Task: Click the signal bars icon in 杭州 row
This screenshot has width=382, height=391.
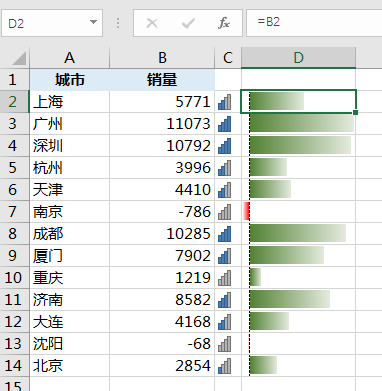Action: pos(224,168)
